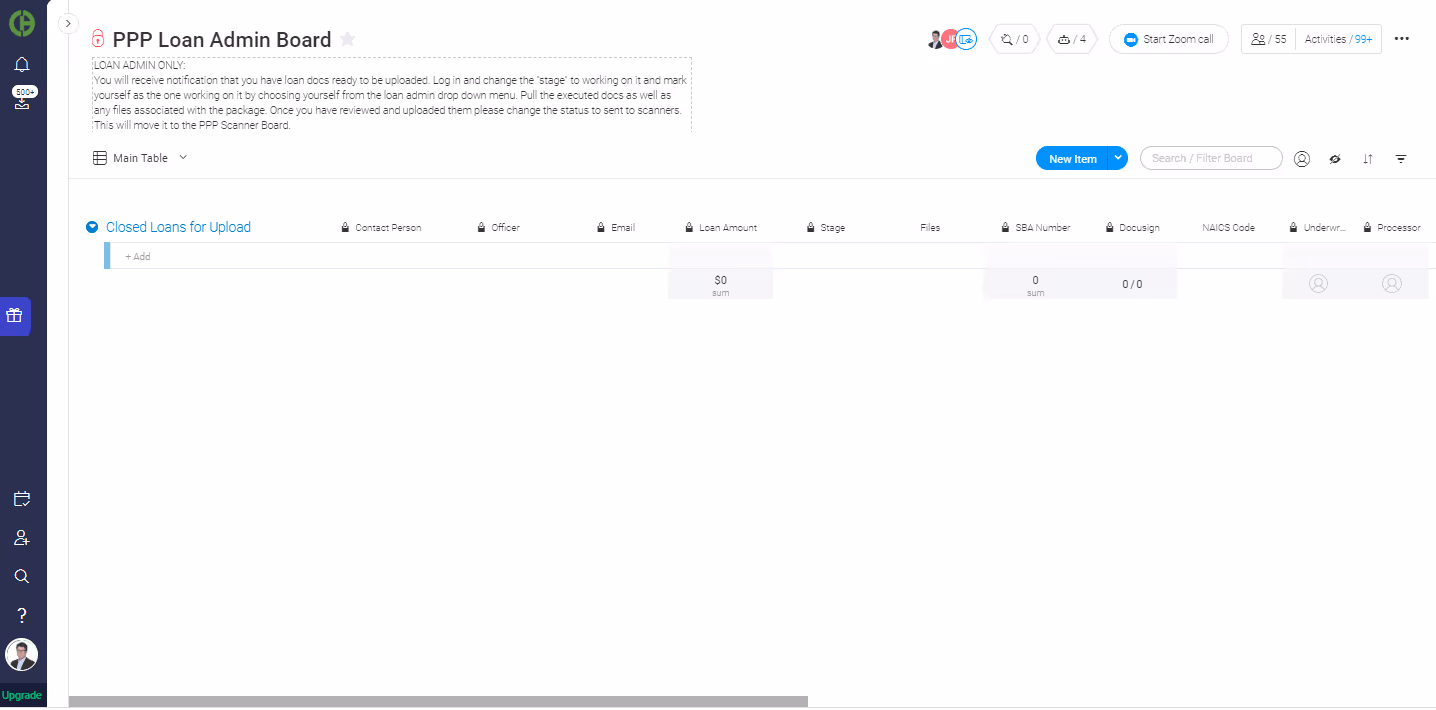Click + Add to create a row

tap(138, 257)
